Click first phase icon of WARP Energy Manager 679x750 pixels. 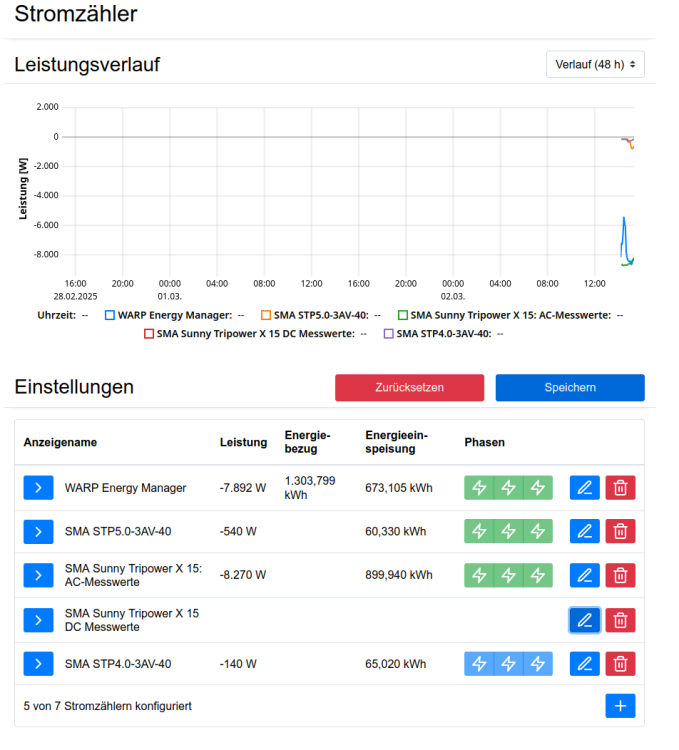click(479, 488)
